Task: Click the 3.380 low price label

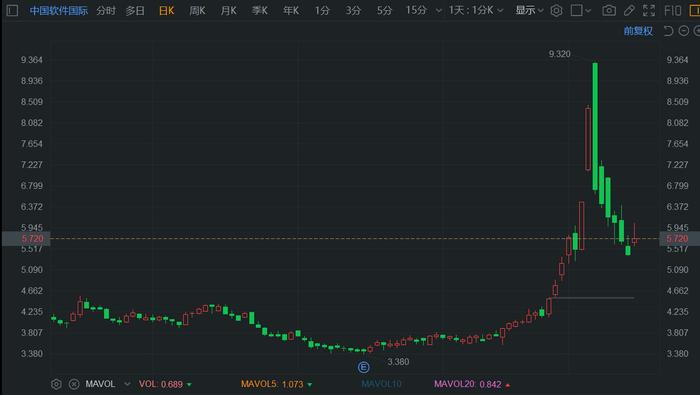Action: tap(398, 362)
